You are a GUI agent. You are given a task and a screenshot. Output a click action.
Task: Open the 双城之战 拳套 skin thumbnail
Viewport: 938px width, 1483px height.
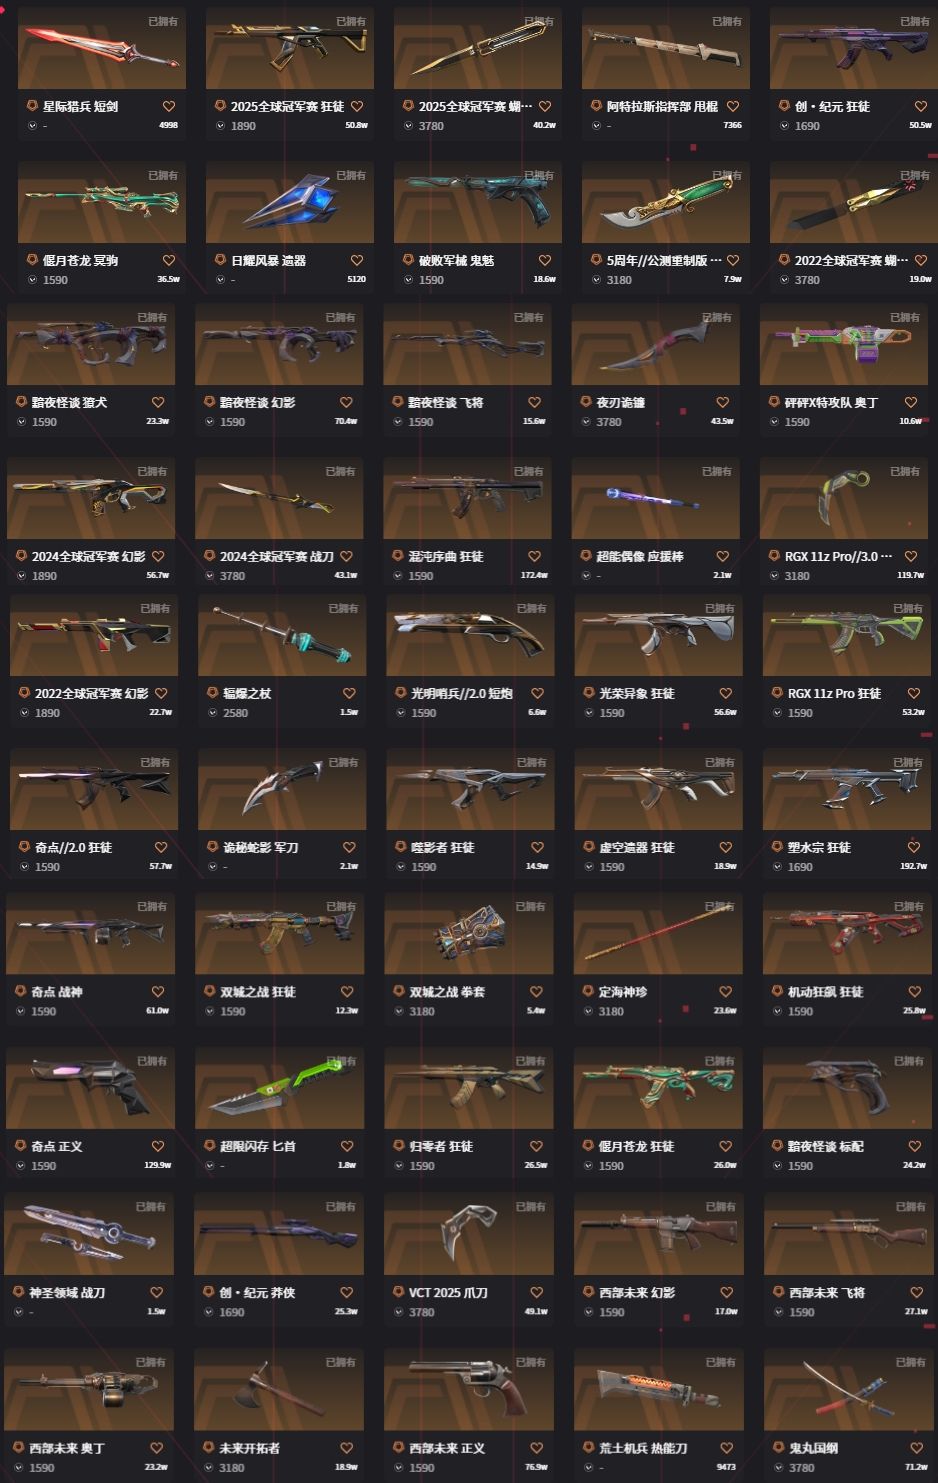(x=469, y=934)
